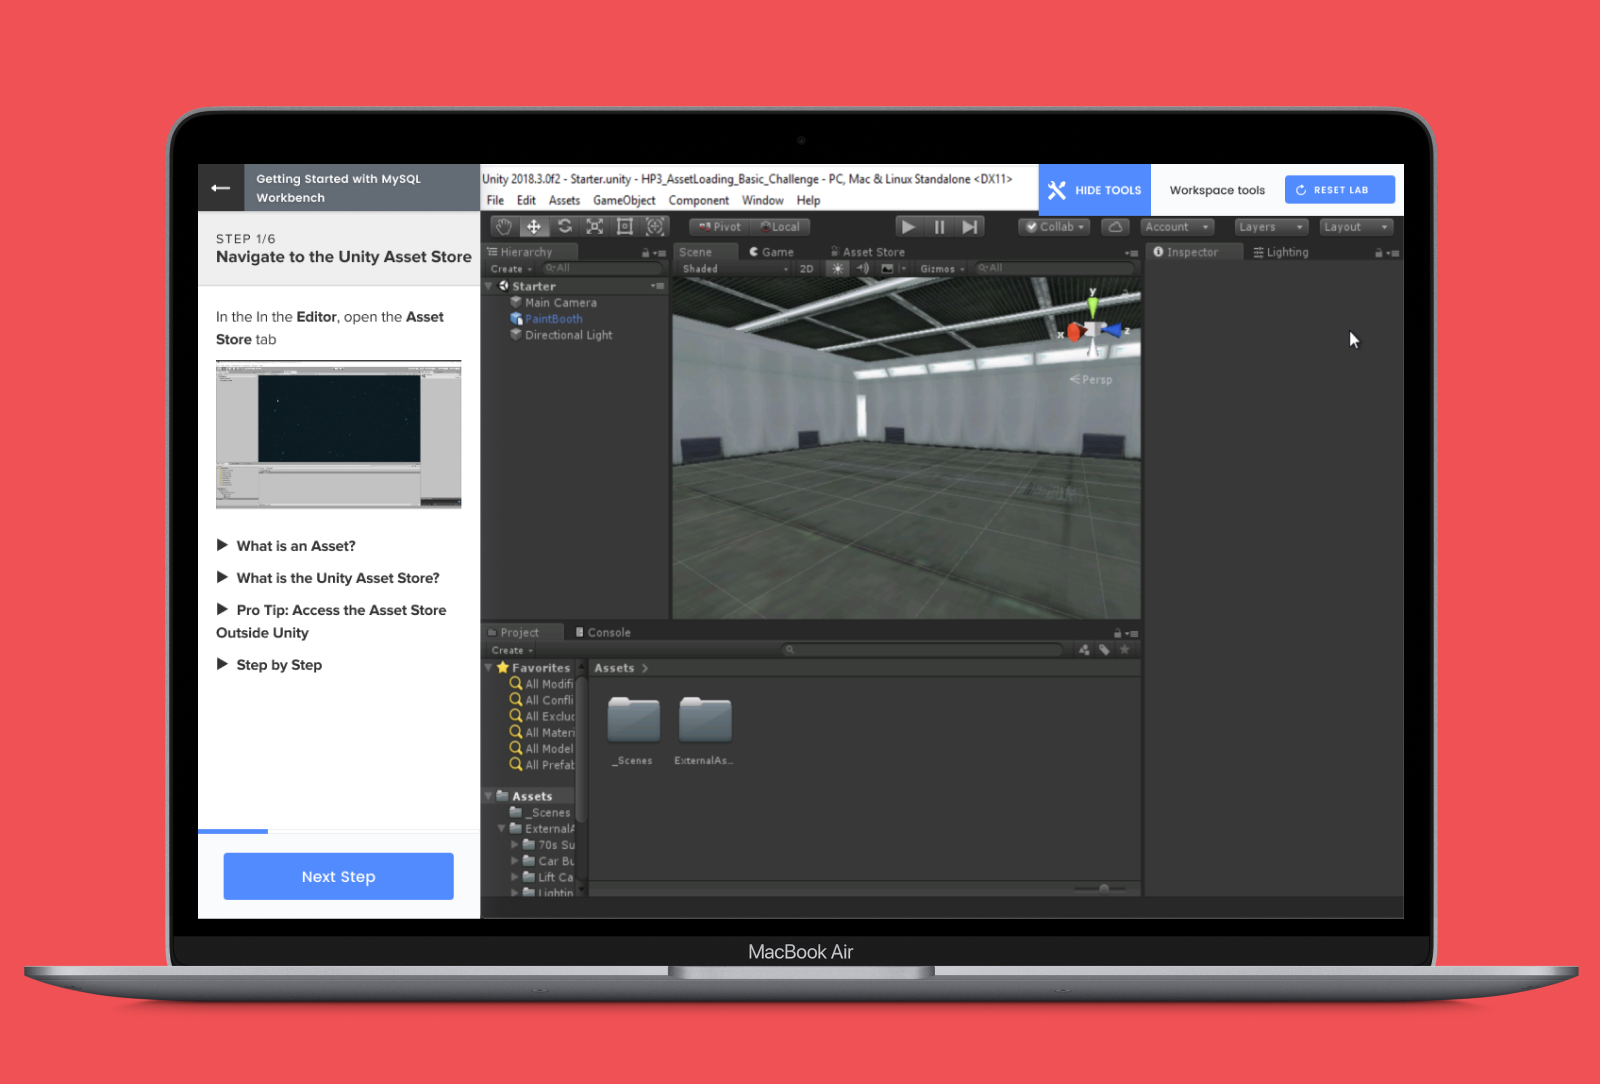Open the cloud Services button

pyautogui.click(x=1115, y=227)
